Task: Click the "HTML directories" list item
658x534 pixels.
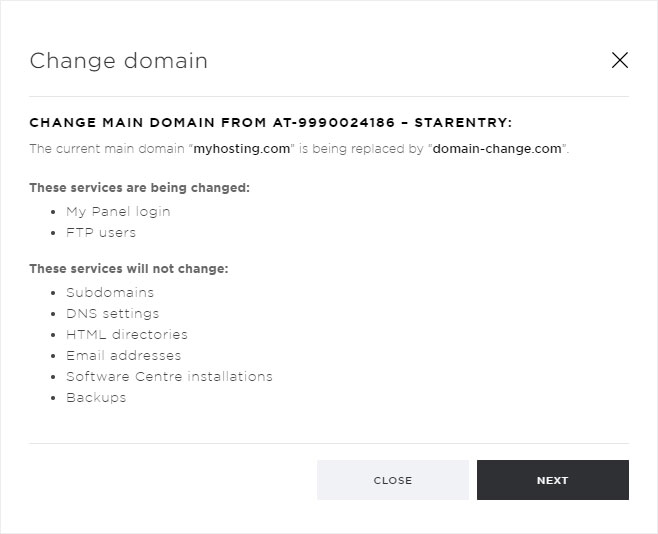Action: tap(127, 334)
